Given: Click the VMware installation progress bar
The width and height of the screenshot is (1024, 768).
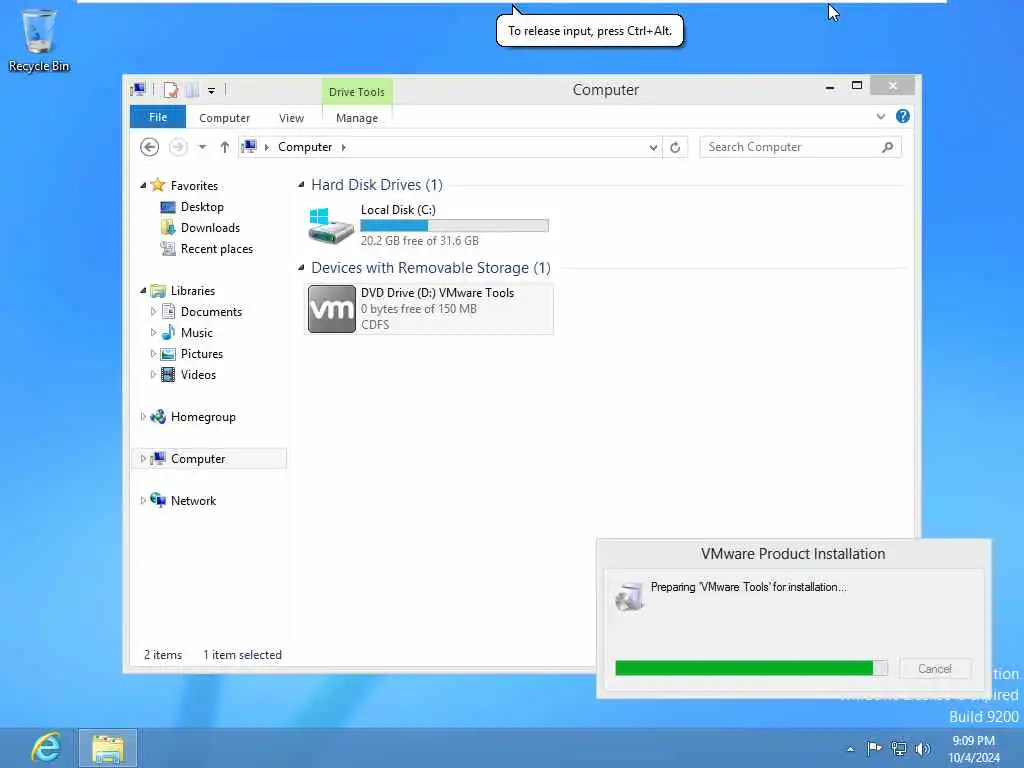Looking at the screenshot, I should click(751, 667).
